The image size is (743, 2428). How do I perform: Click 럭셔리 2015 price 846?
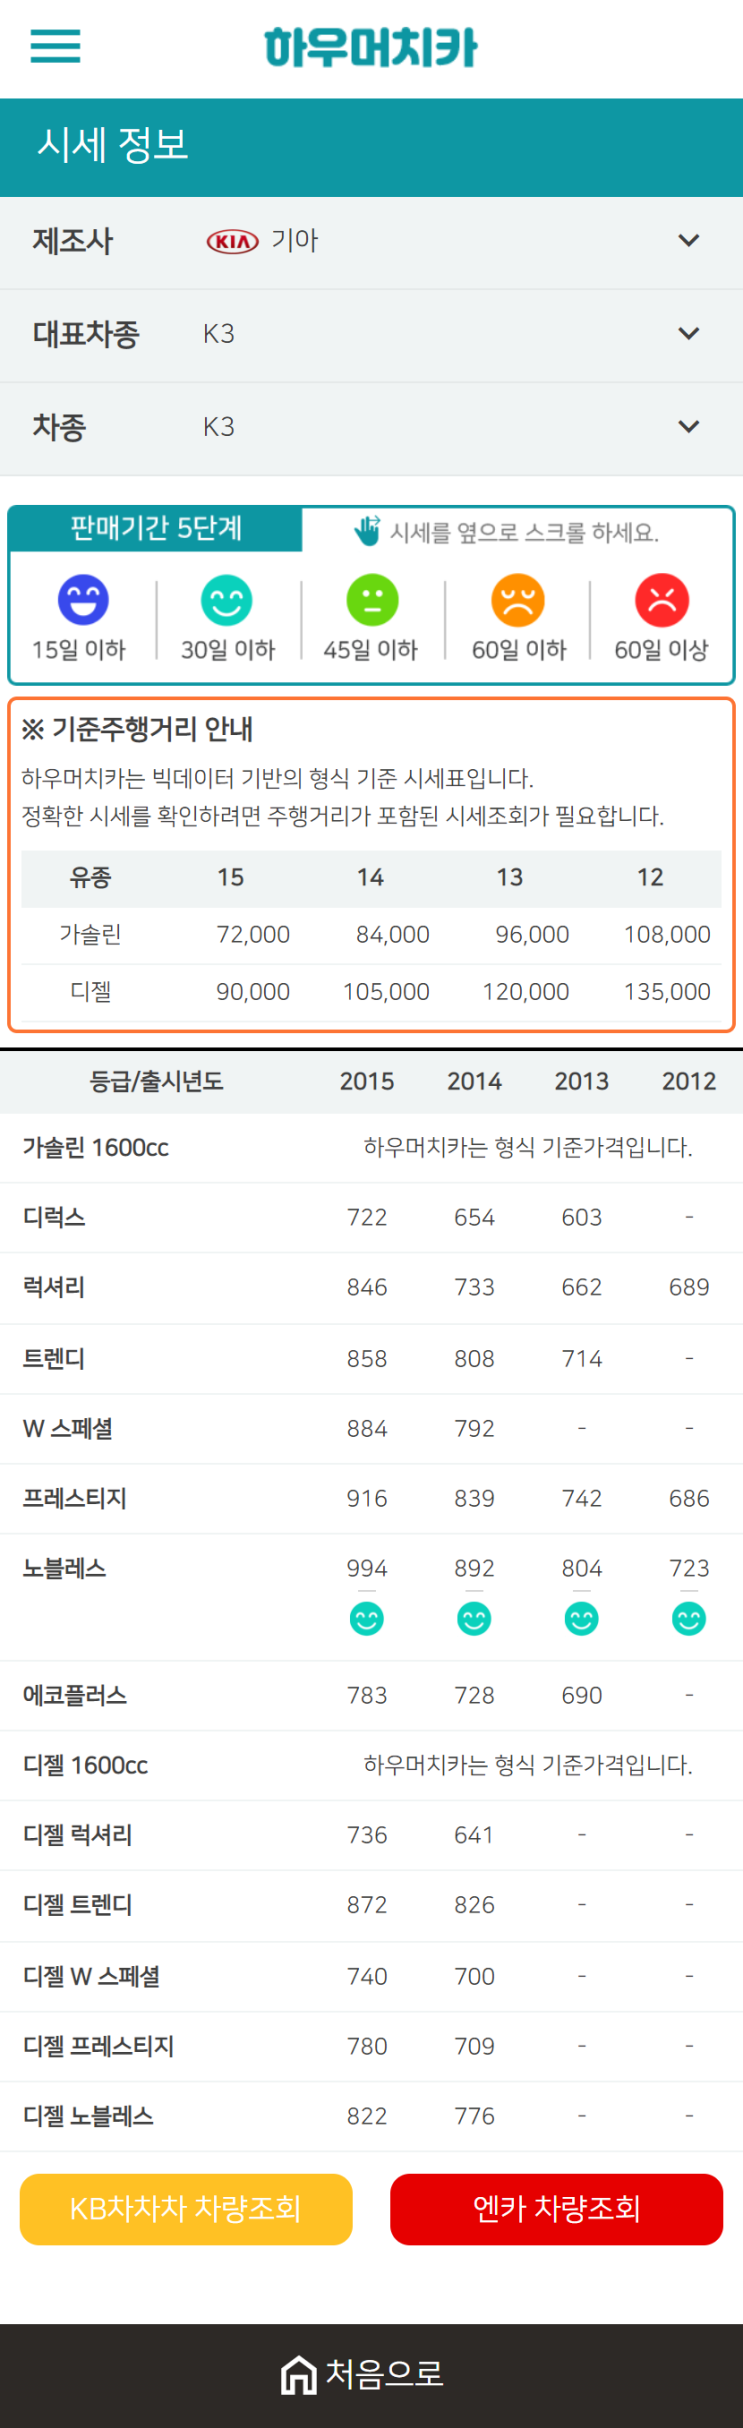pyautogui.click(x=367, y=1288)
